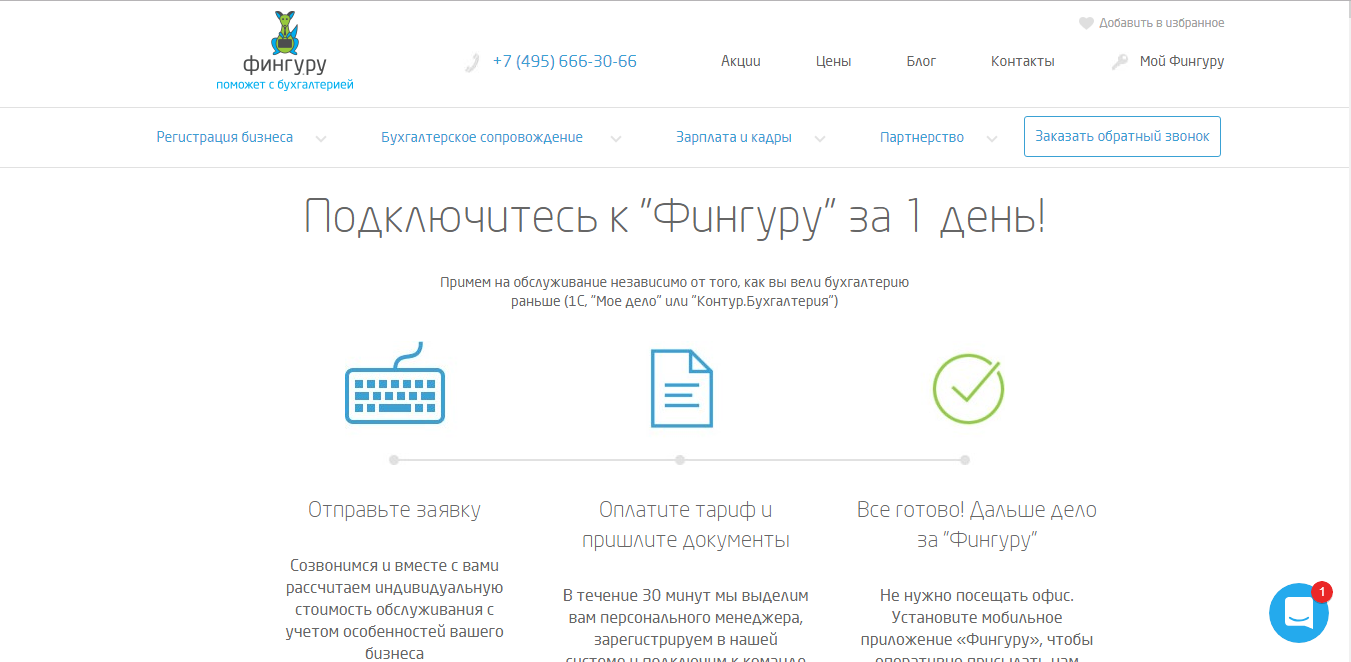Click the blue keyboard icon

(x=395, y=386)
